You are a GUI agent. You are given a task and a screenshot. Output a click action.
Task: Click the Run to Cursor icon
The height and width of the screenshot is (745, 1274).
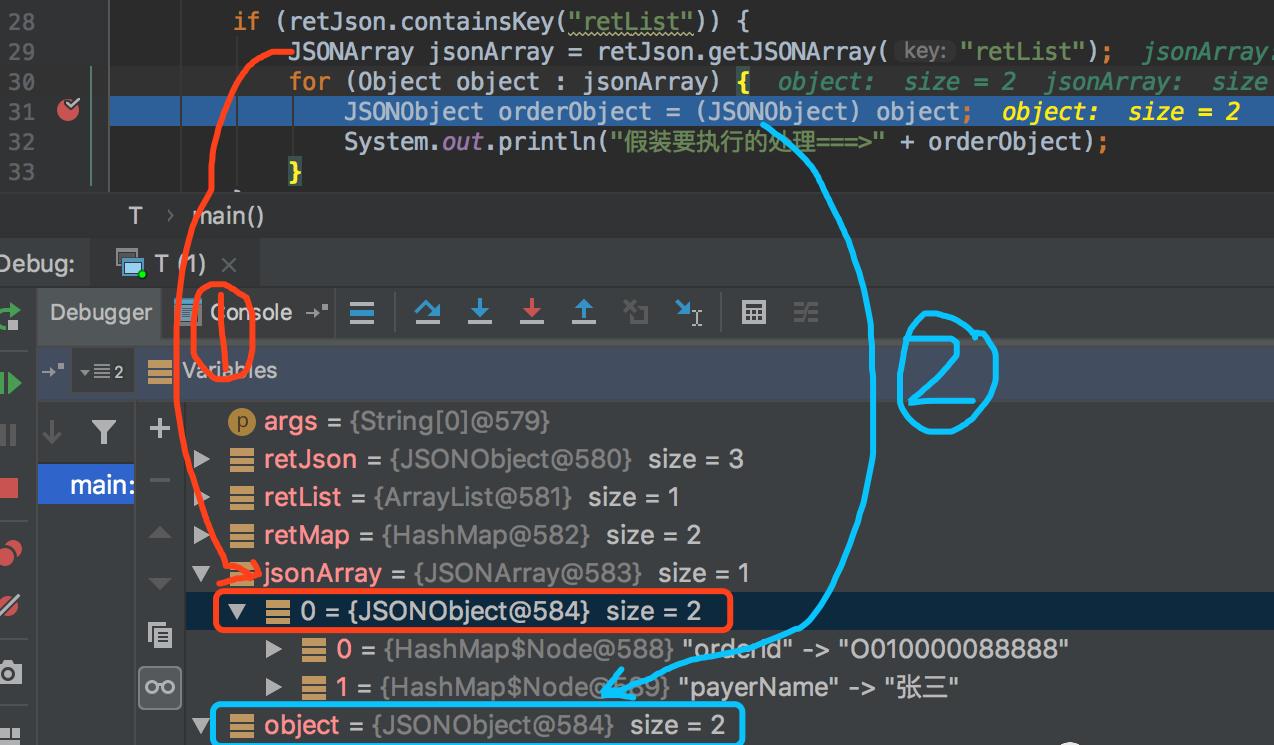pos(689,312)
